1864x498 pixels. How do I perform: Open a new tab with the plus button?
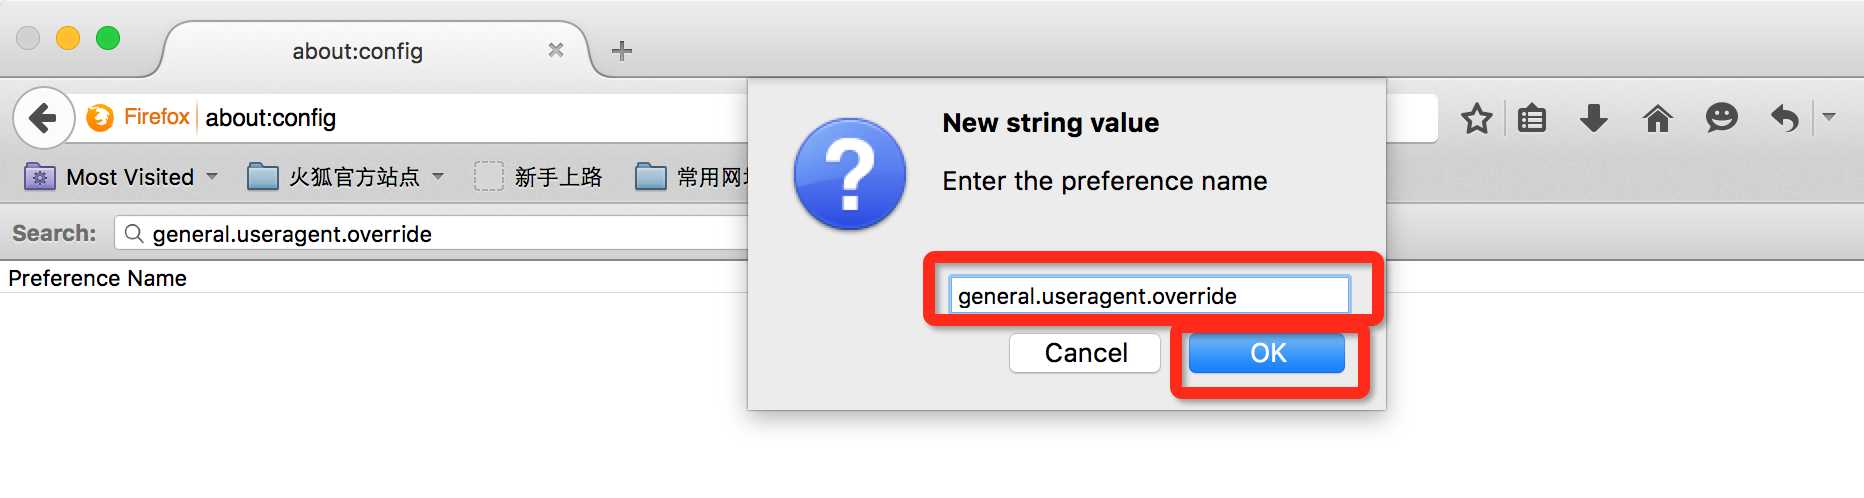pyautogui.click(x=621, y=51)
